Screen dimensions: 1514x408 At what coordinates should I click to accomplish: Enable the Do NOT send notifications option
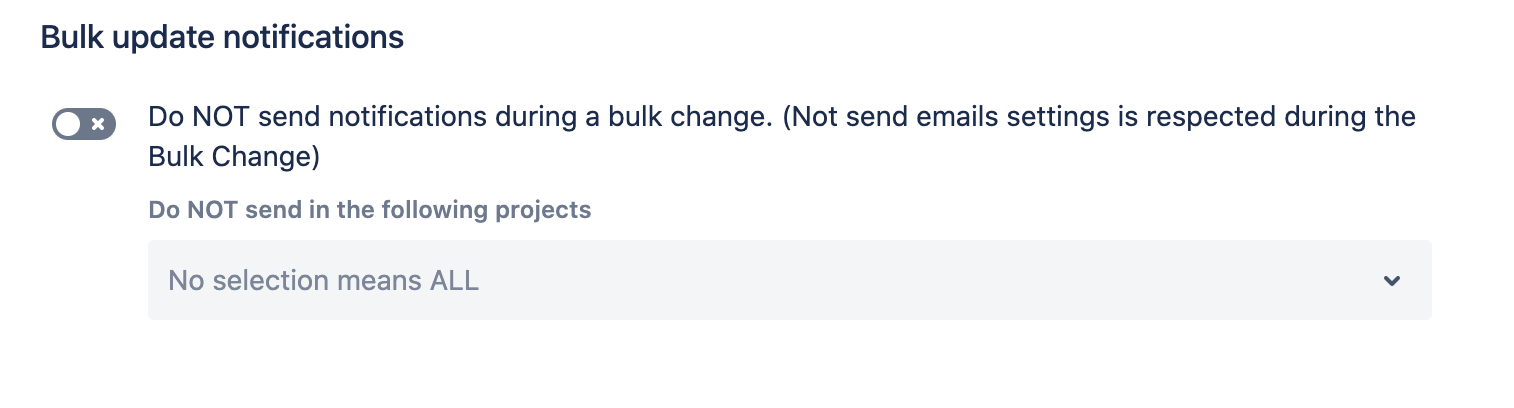[x=84, y=124]
